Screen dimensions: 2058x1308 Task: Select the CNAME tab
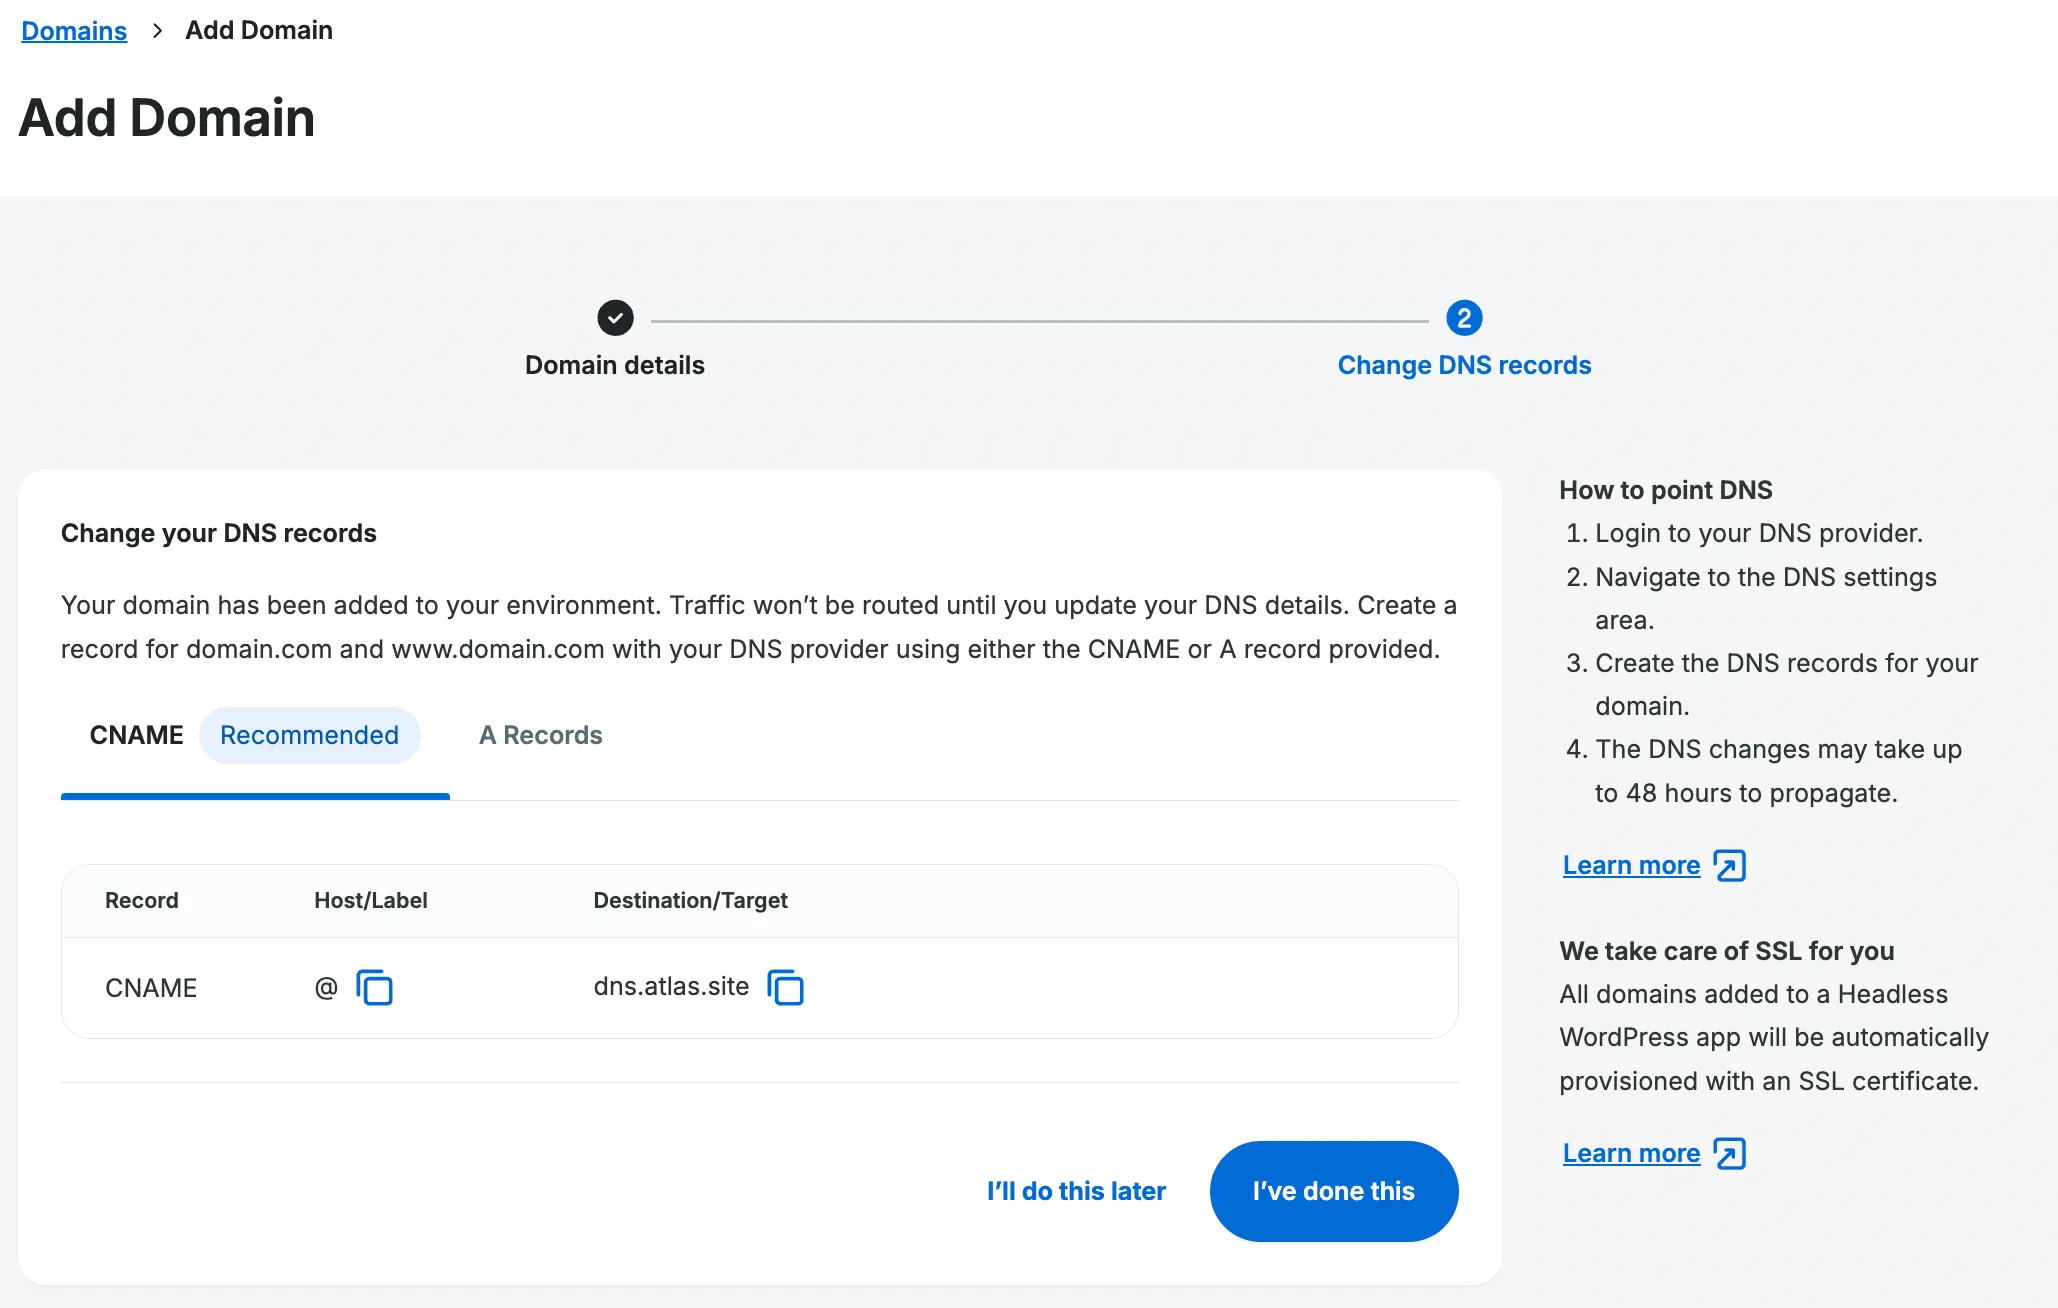pyautogui.click(x=136, y=735)
